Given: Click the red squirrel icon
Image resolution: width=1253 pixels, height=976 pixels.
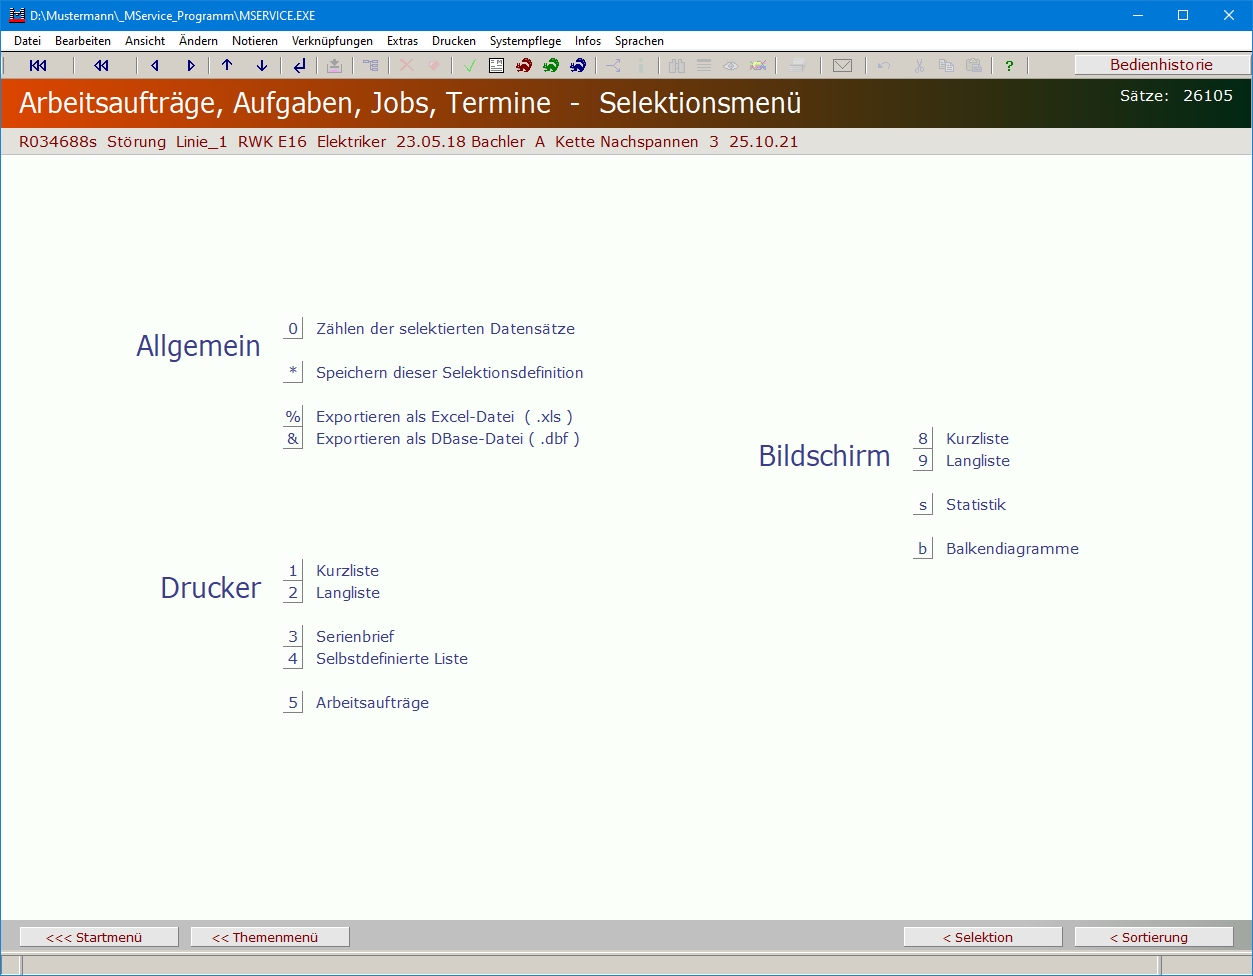Looking at the screenshot, I should (524, 66).
